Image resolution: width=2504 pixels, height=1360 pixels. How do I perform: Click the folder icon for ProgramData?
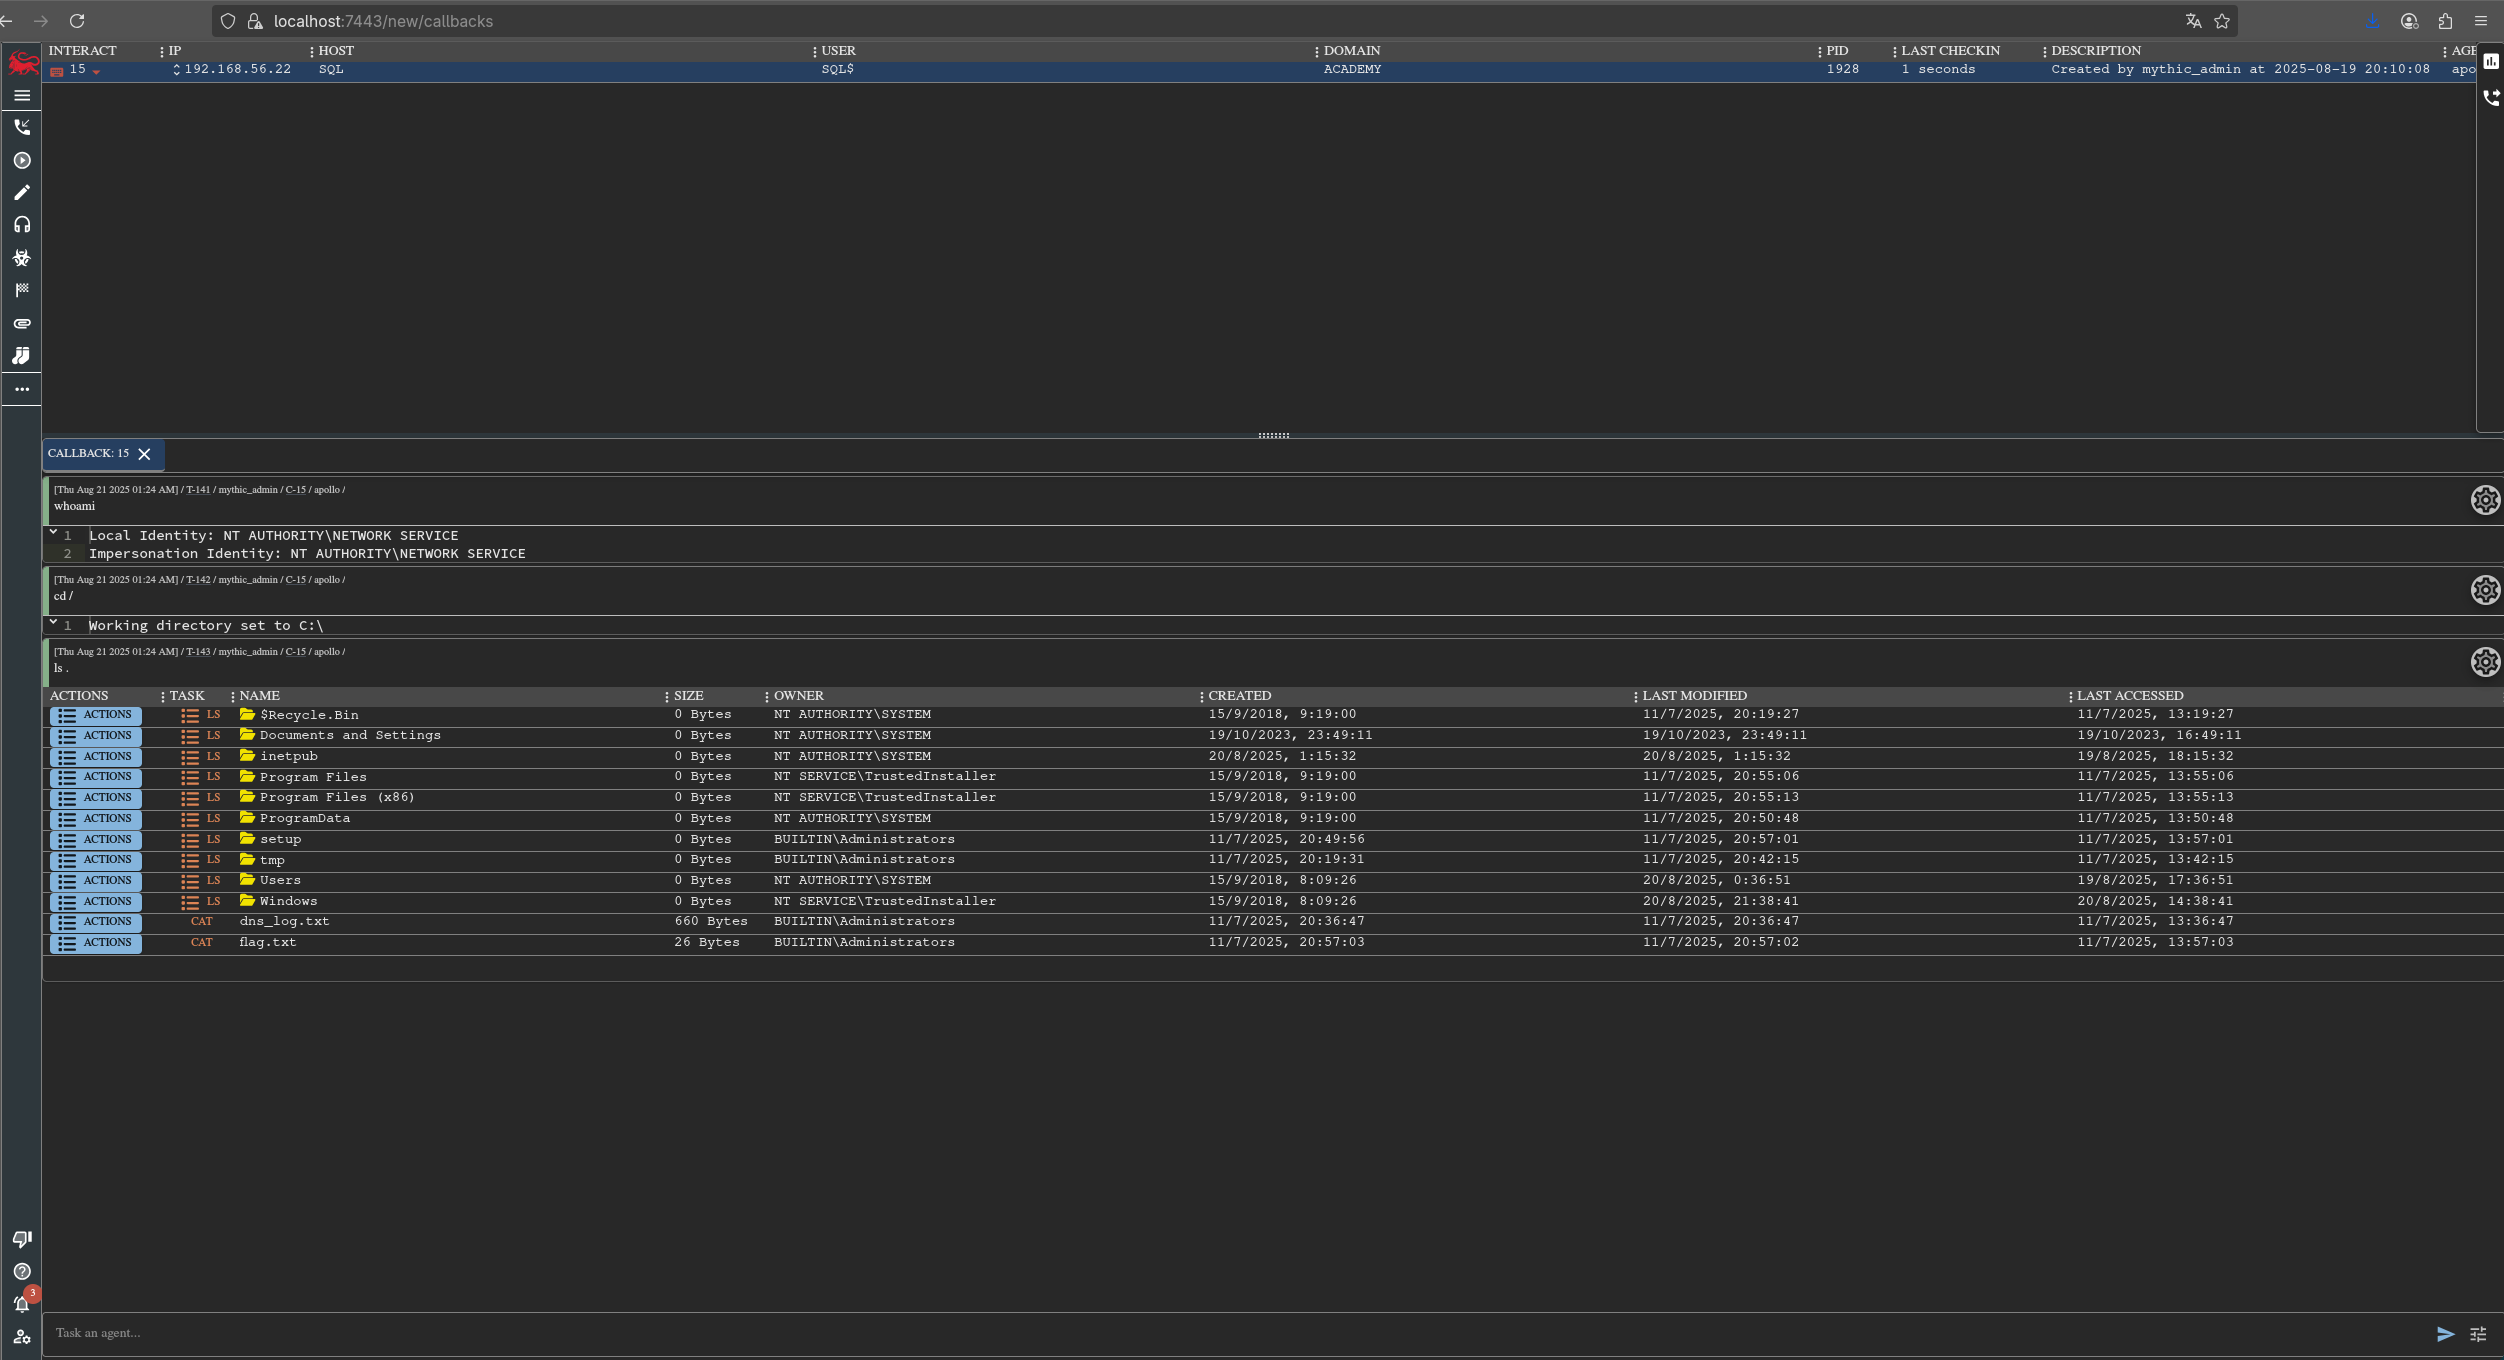247,818
